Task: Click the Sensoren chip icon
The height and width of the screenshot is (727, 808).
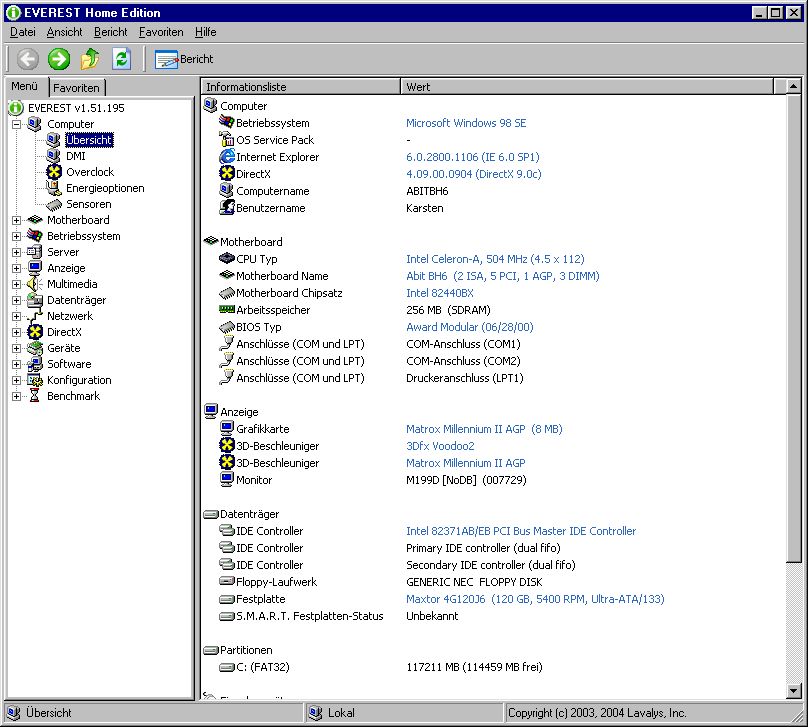Action: point(54,204)
